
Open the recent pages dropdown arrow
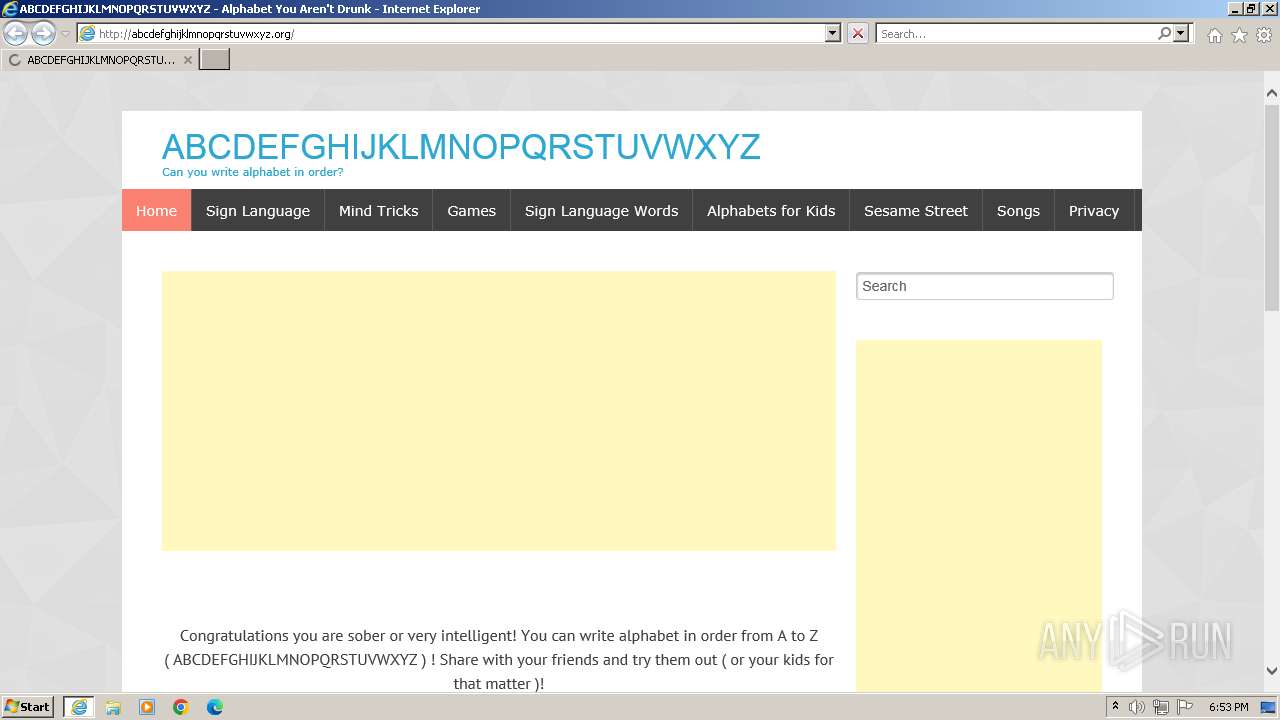[65, 33]
